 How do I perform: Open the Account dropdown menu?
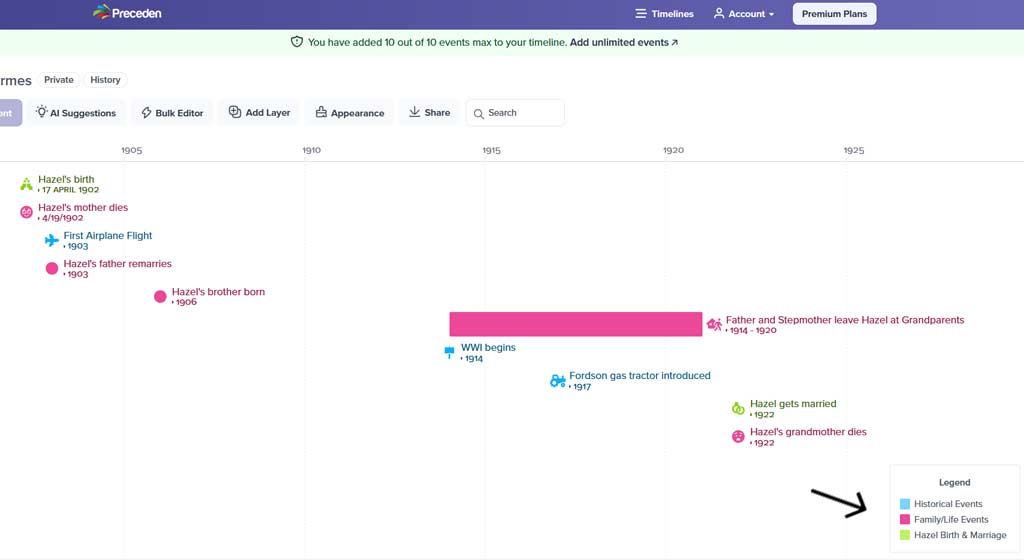point(744,14)
